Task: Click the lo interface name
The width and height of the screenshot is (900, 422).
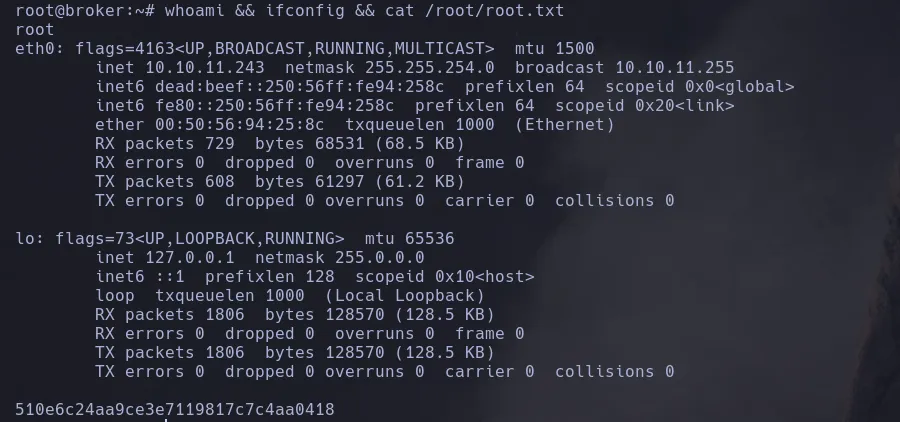Action: pyautogui.click(x=25, y=238)
